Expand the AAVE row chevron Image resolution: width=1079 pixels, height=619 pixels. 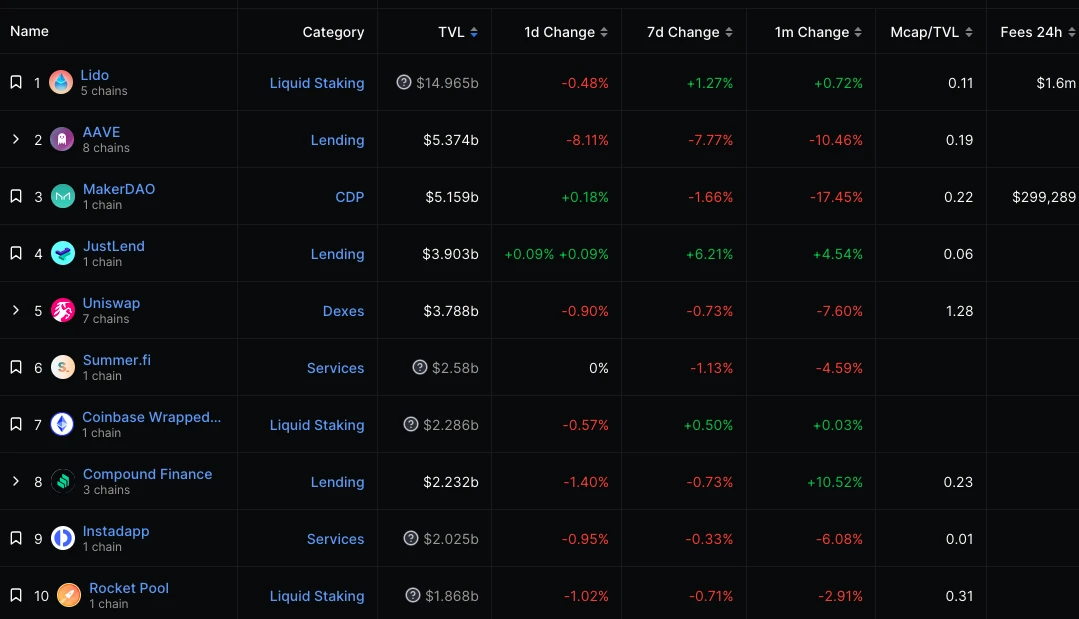pyautogui.click(x=16, y=140)
